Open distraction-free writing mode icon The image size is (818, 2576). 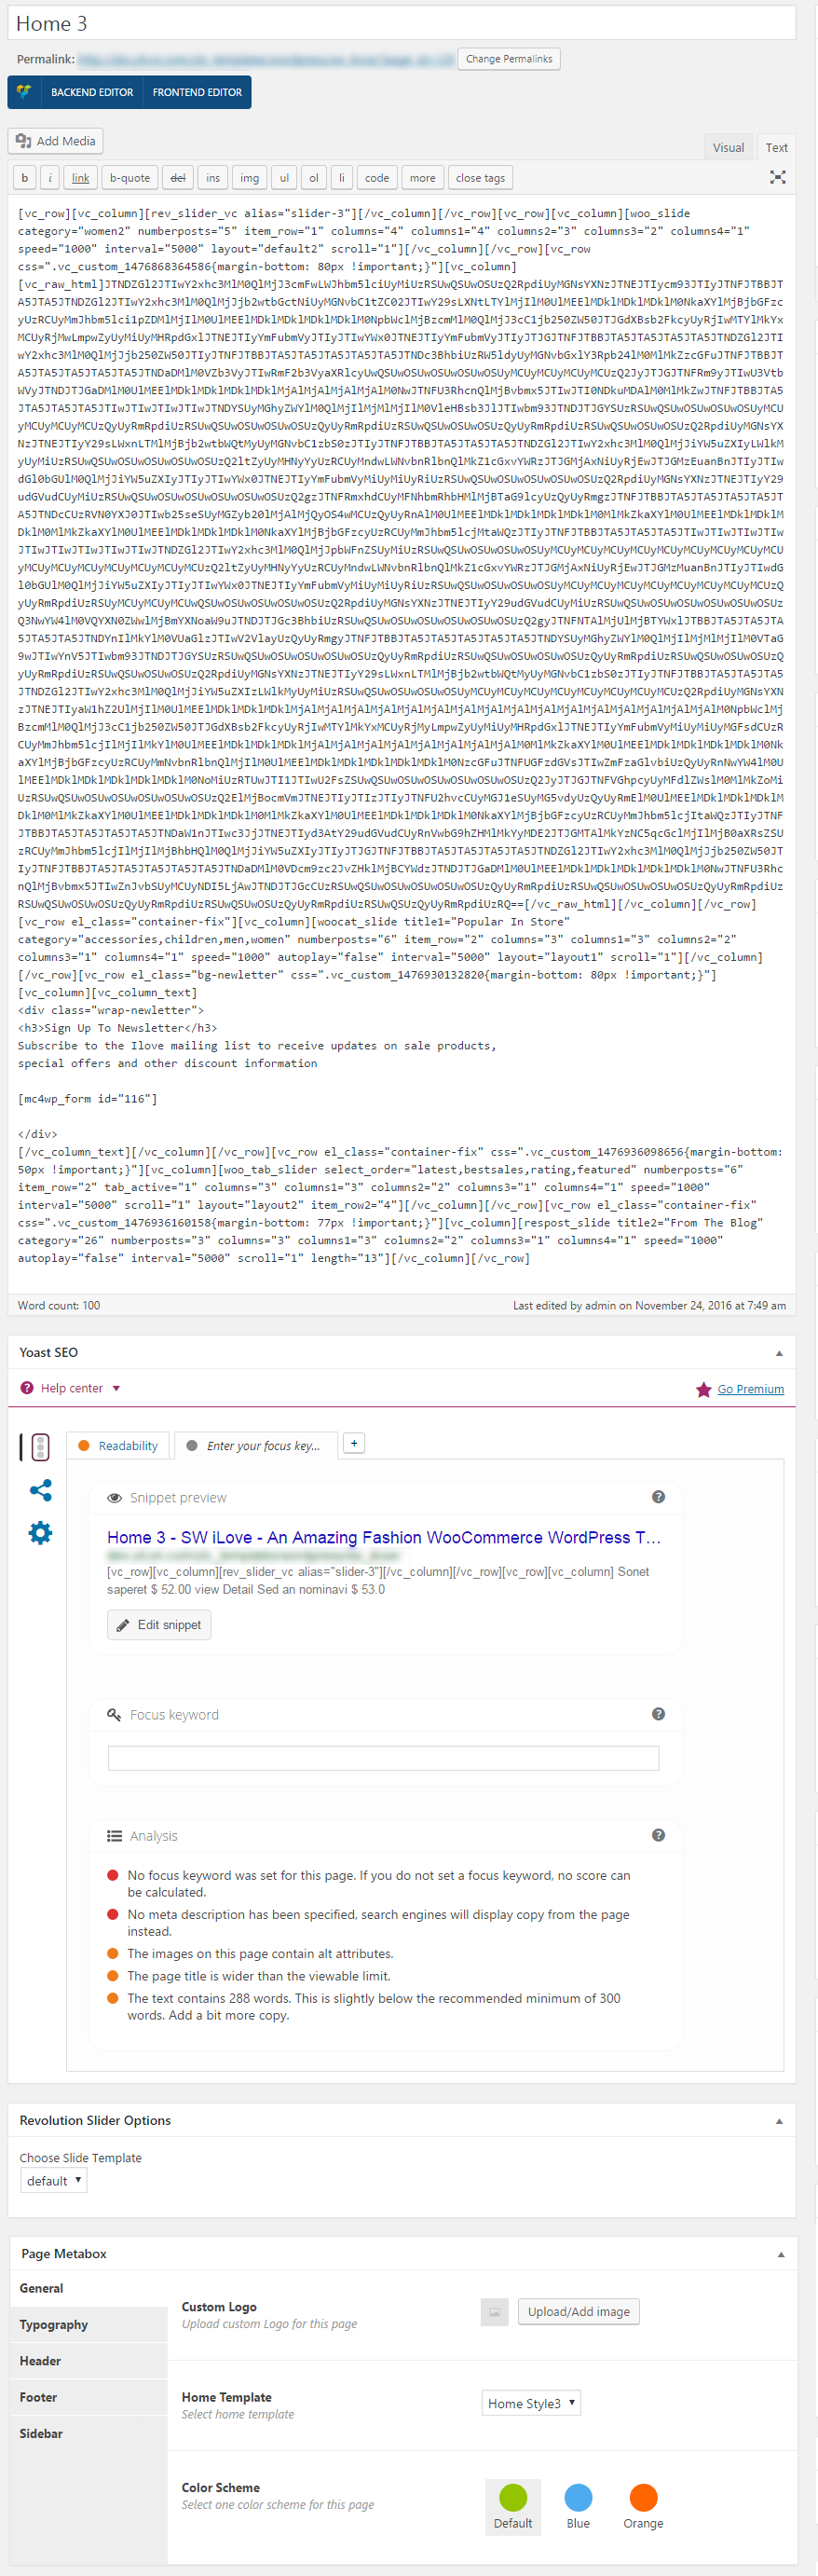pos(777,177)
